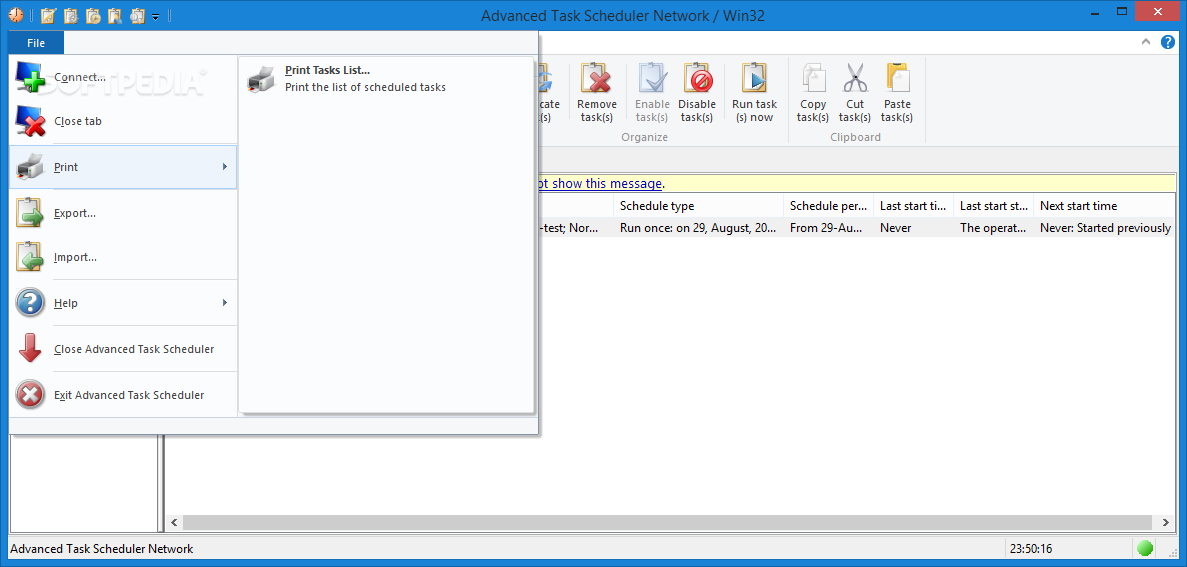Click Copy task(s) in the Clipboard group
1187x567 pixels.
click(x=813, y=92)
